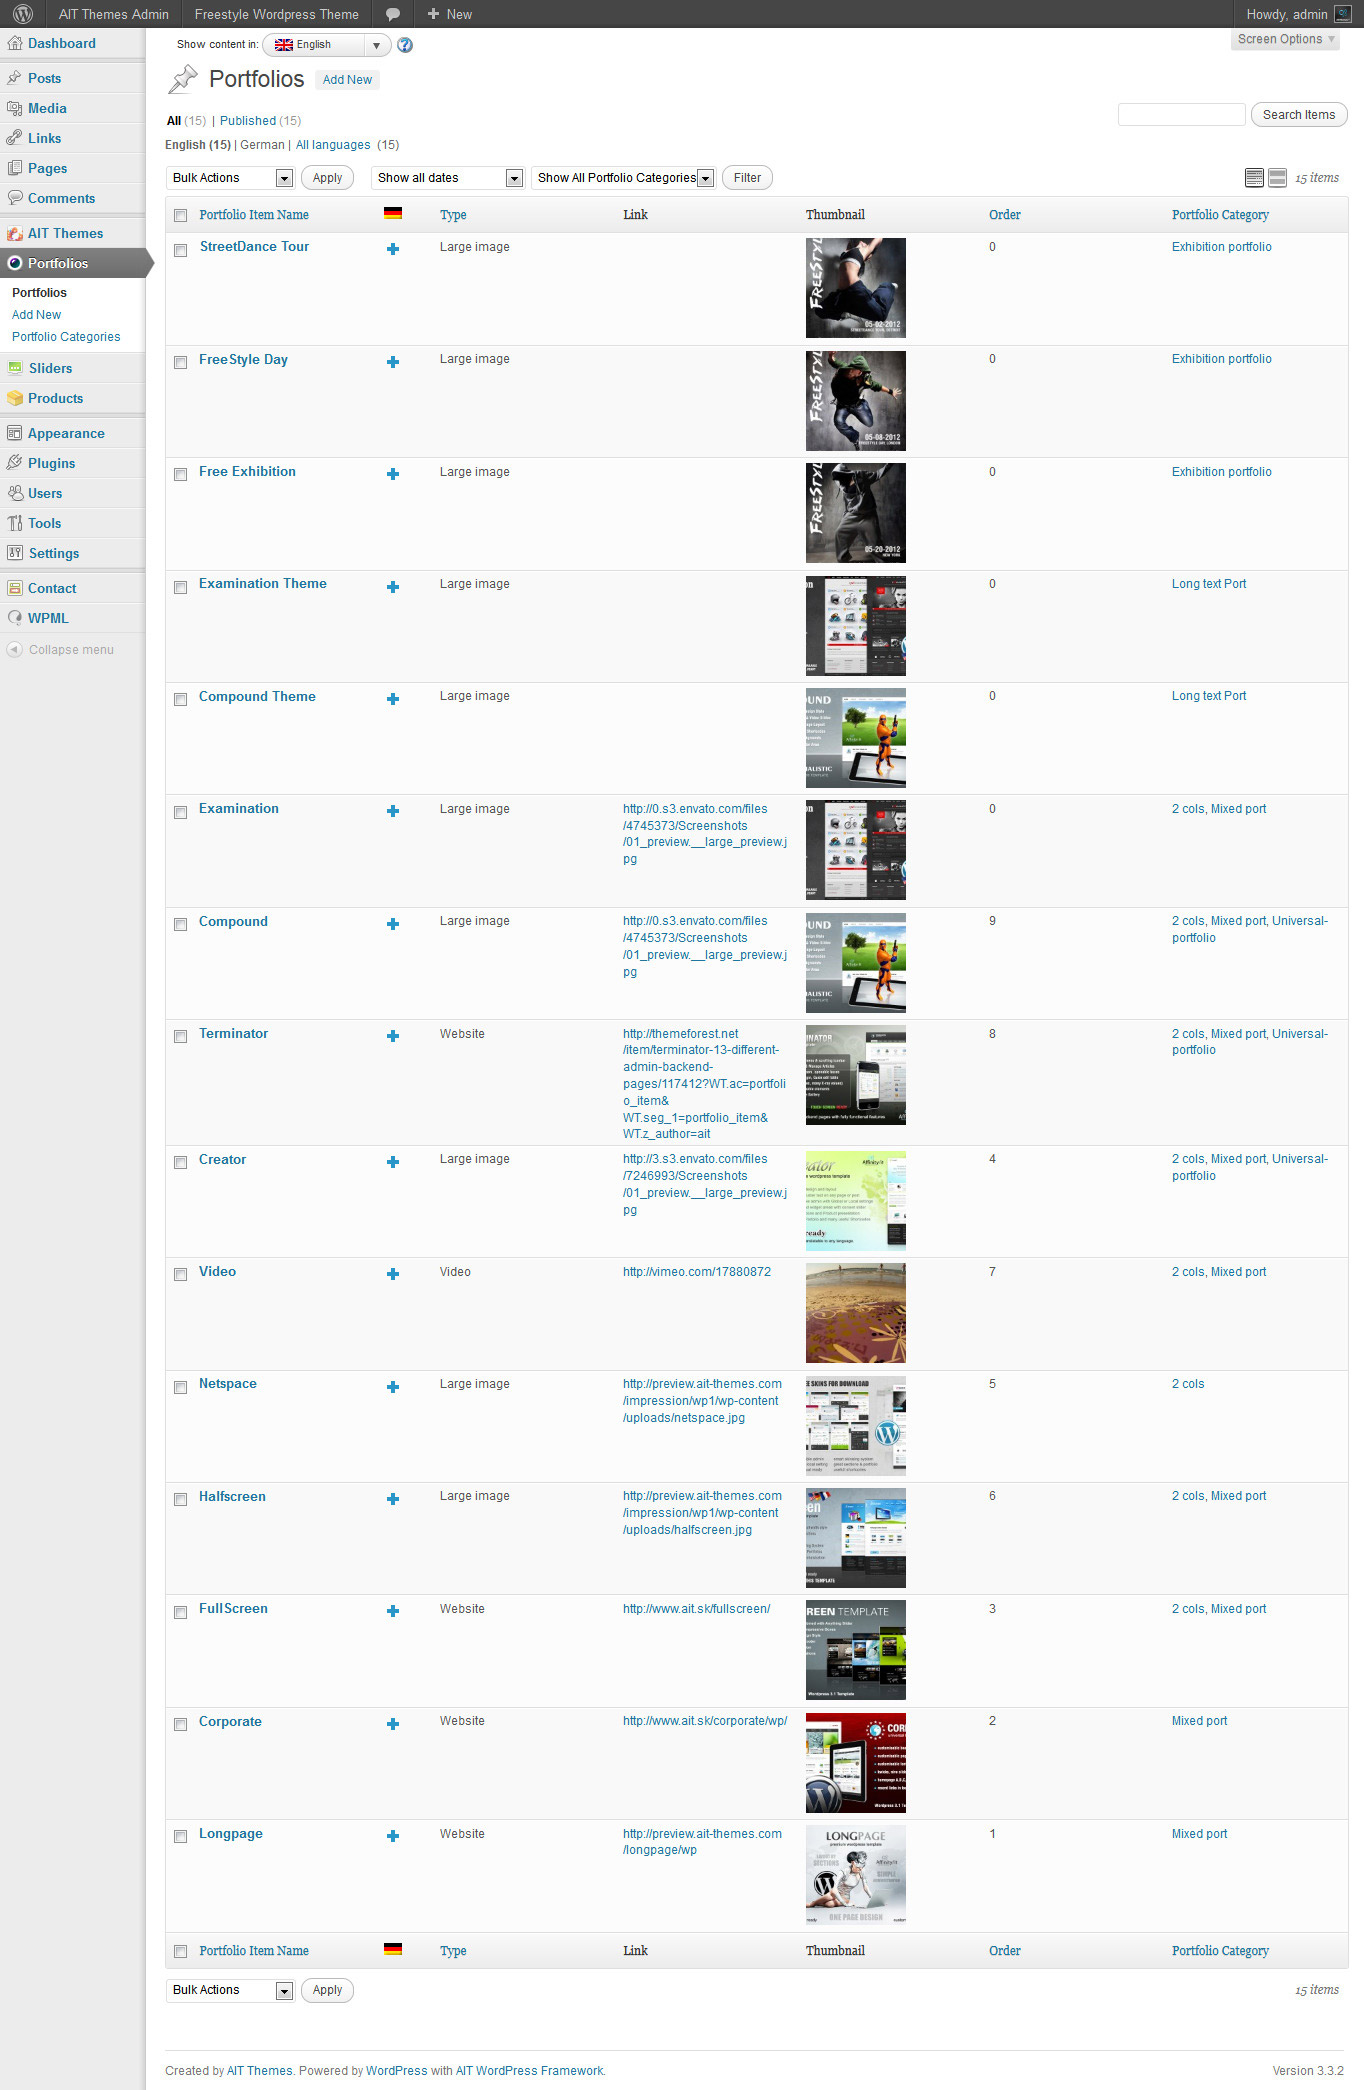This screenshot has width=1364, height=2090.
Task: Expand the Screen Options panel
Action: pos(1286,39)
